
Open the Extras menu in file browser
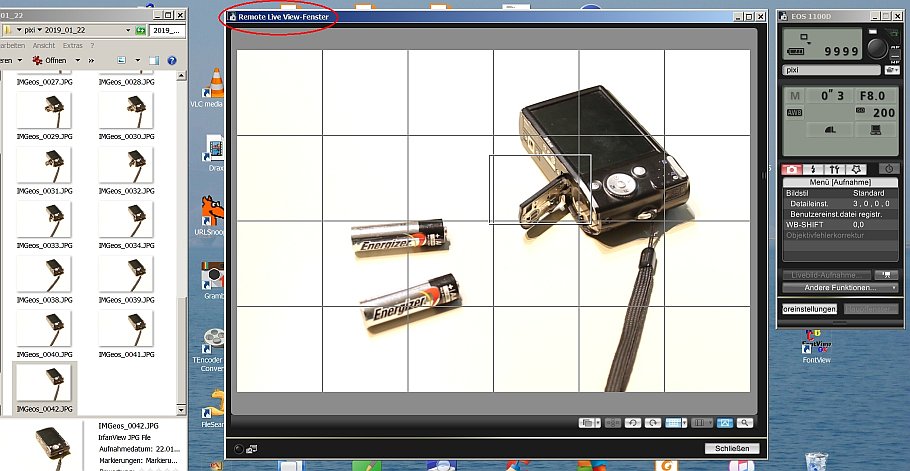tap(73, 45)
